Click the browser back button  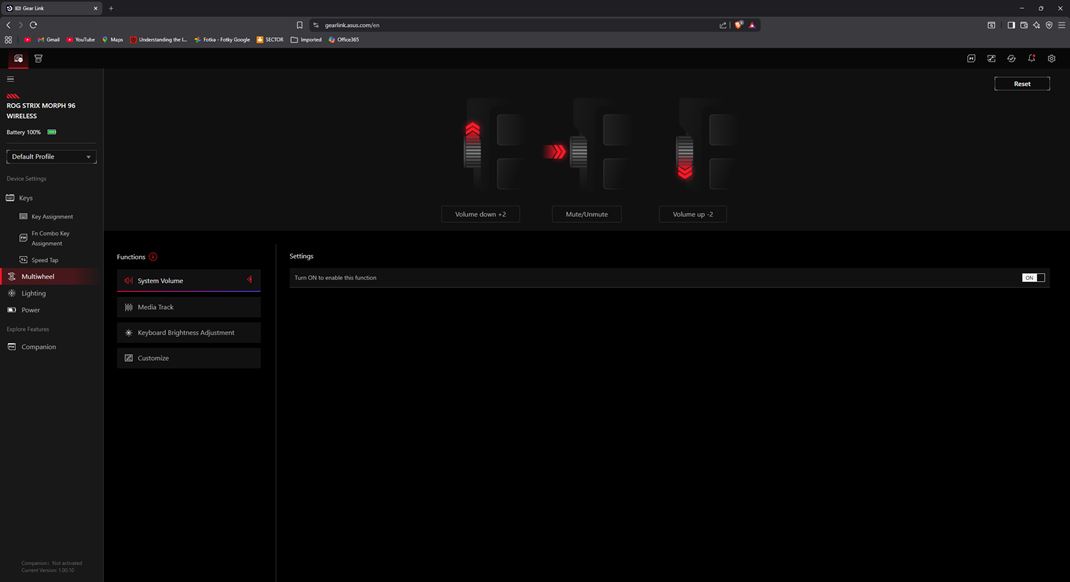pyautogui.click(x=8, y=25)
